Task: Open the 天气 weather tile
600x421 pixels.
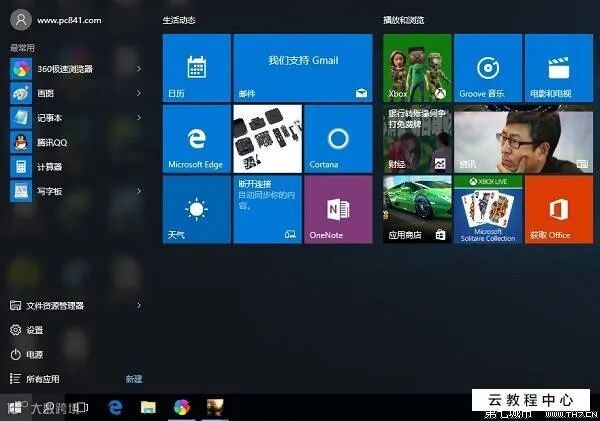Action: [x=197, y=209]
